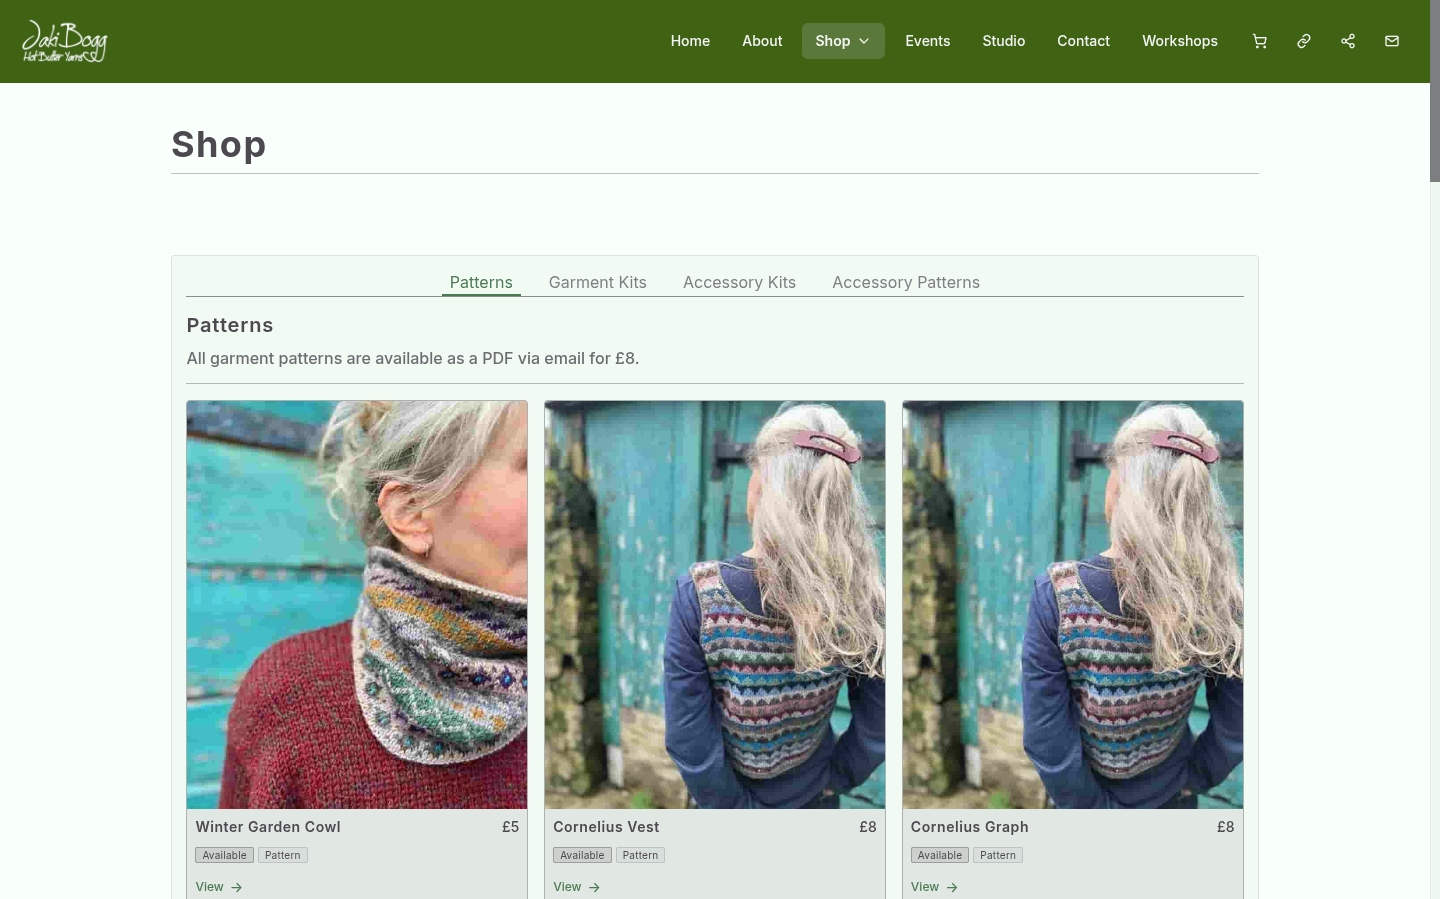View the Cornelius Graph pattern
The image size is (1440, 899).
935,887
